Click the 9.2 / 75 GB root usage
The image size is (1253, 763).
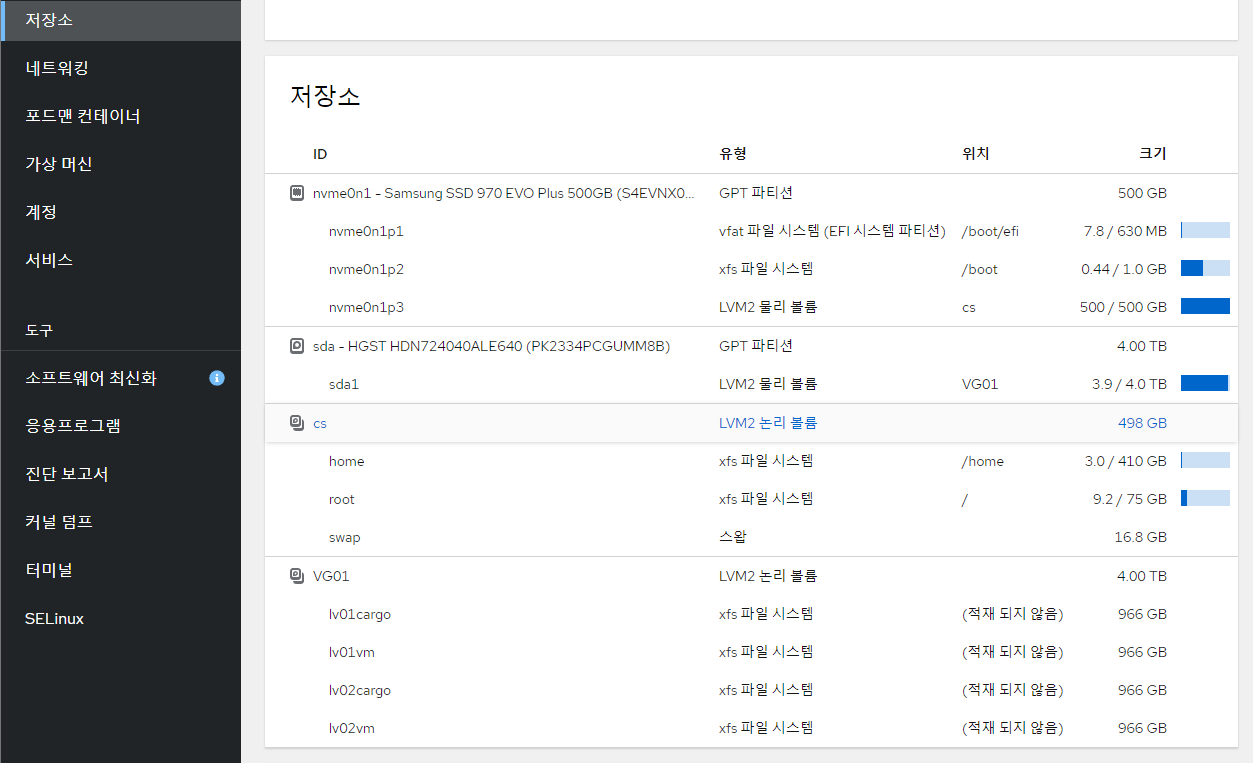[x=1130, y=499]
